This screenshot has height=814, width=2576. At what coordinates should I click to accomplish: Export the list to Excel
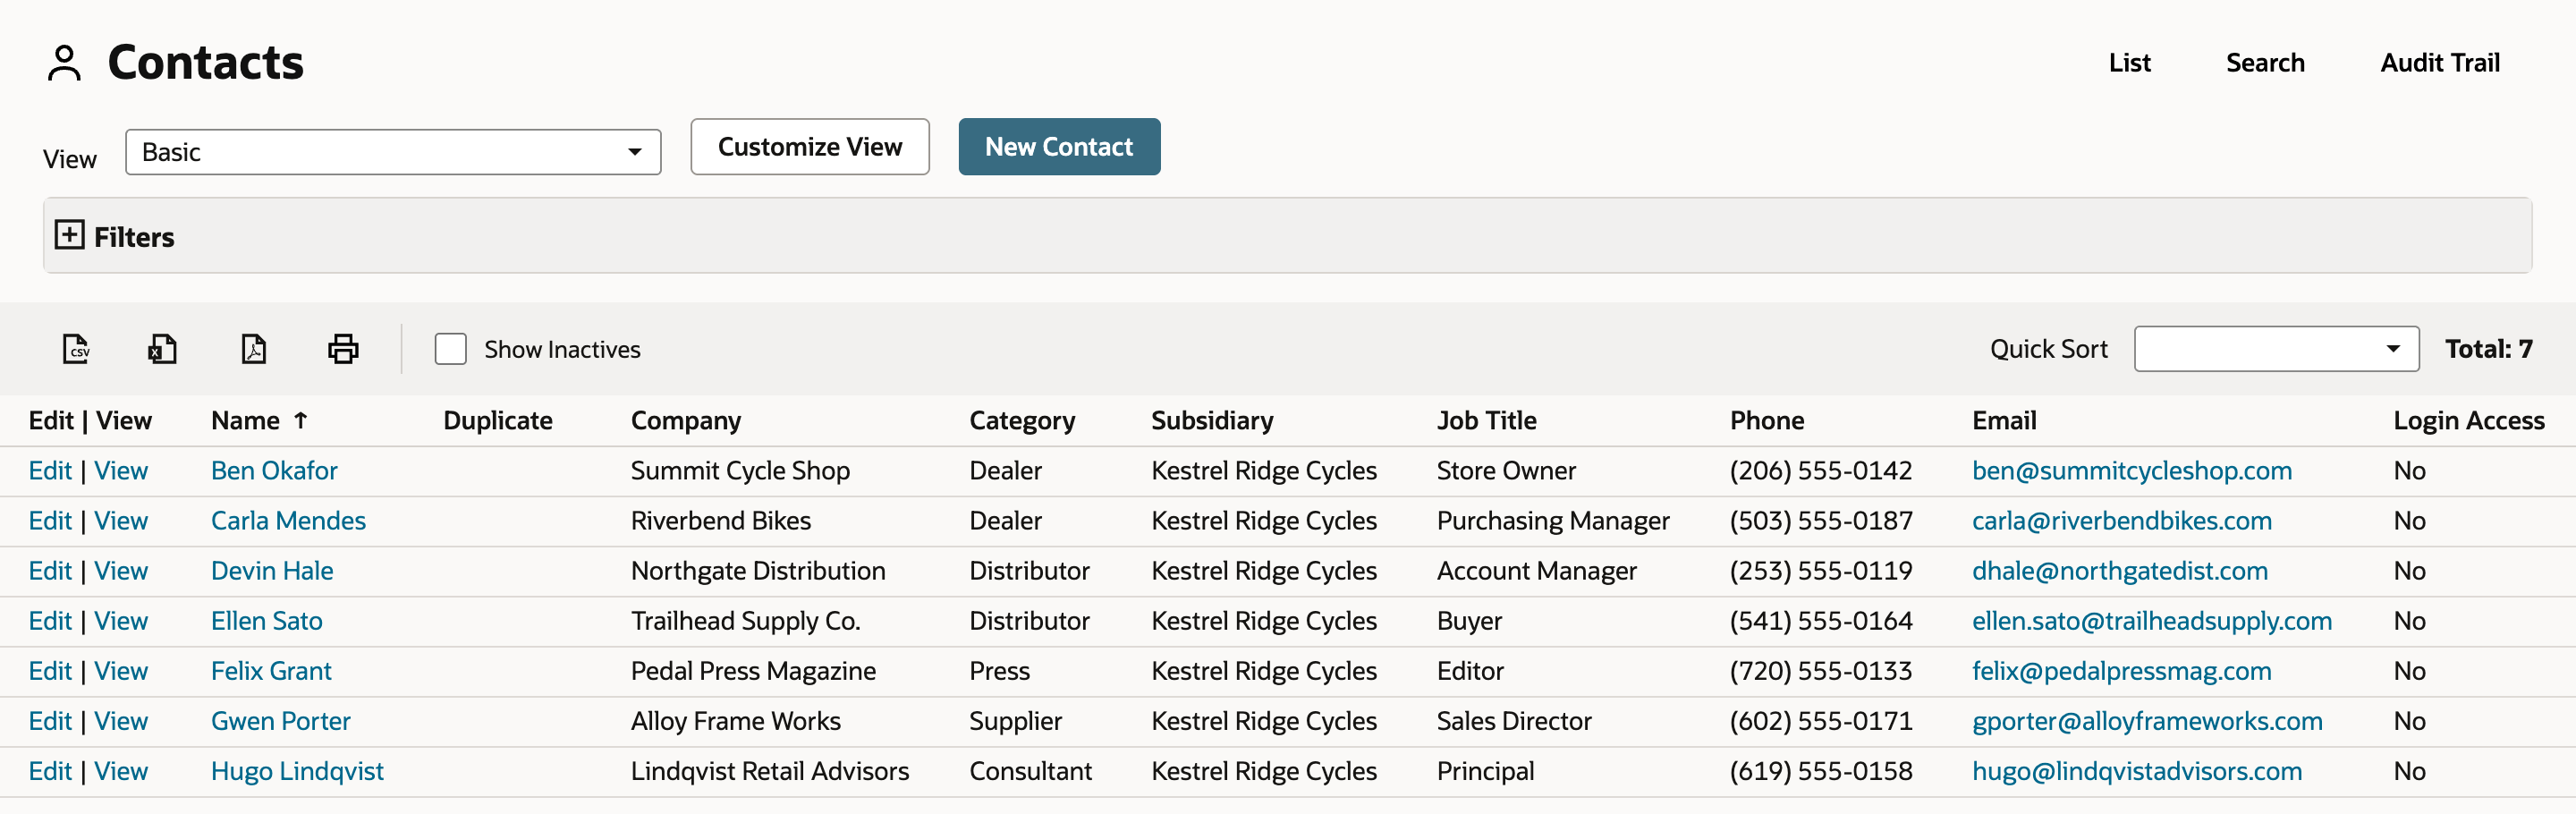(x=162, y=349)
